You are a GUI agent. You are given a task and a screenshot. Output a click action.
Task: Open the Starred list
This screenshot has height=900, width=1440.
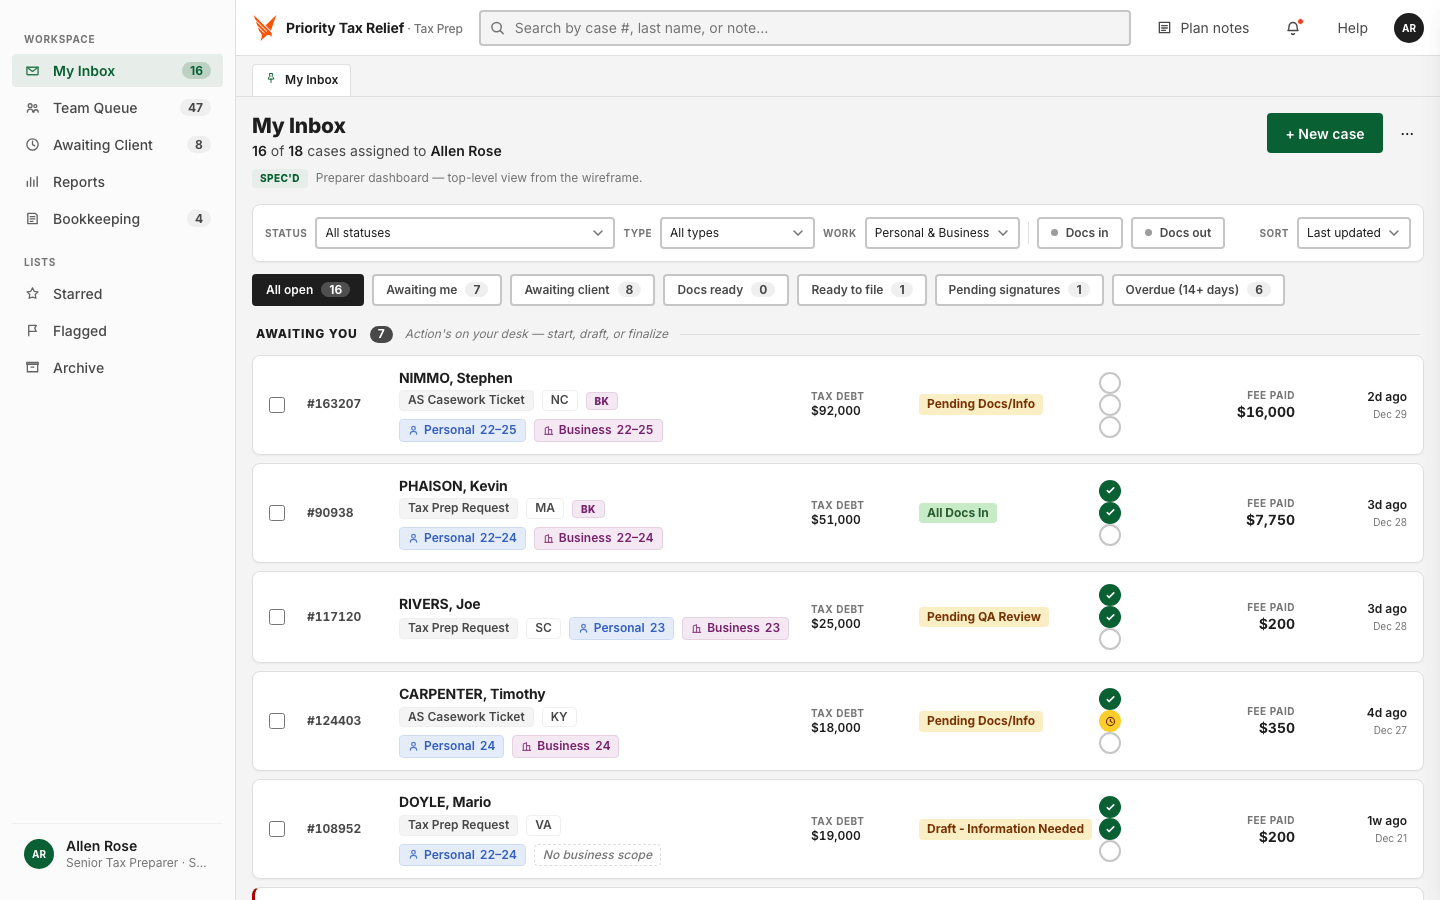(x=117, y=294)
